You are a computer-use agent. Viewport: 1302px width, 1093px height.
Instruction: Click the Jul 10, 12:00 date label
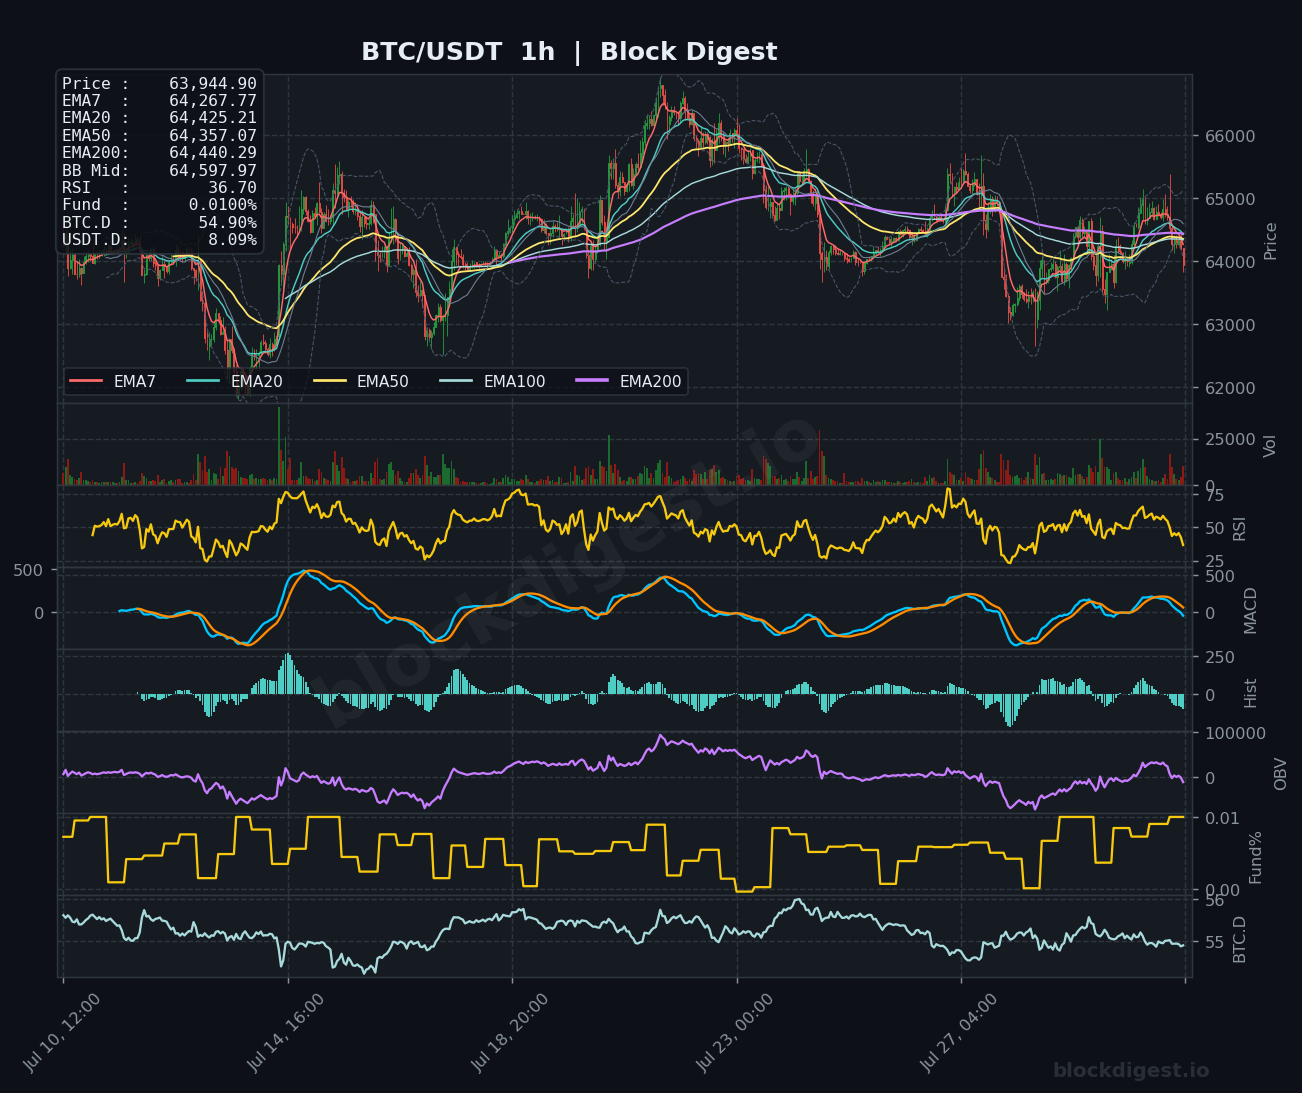pos(62,1033)
